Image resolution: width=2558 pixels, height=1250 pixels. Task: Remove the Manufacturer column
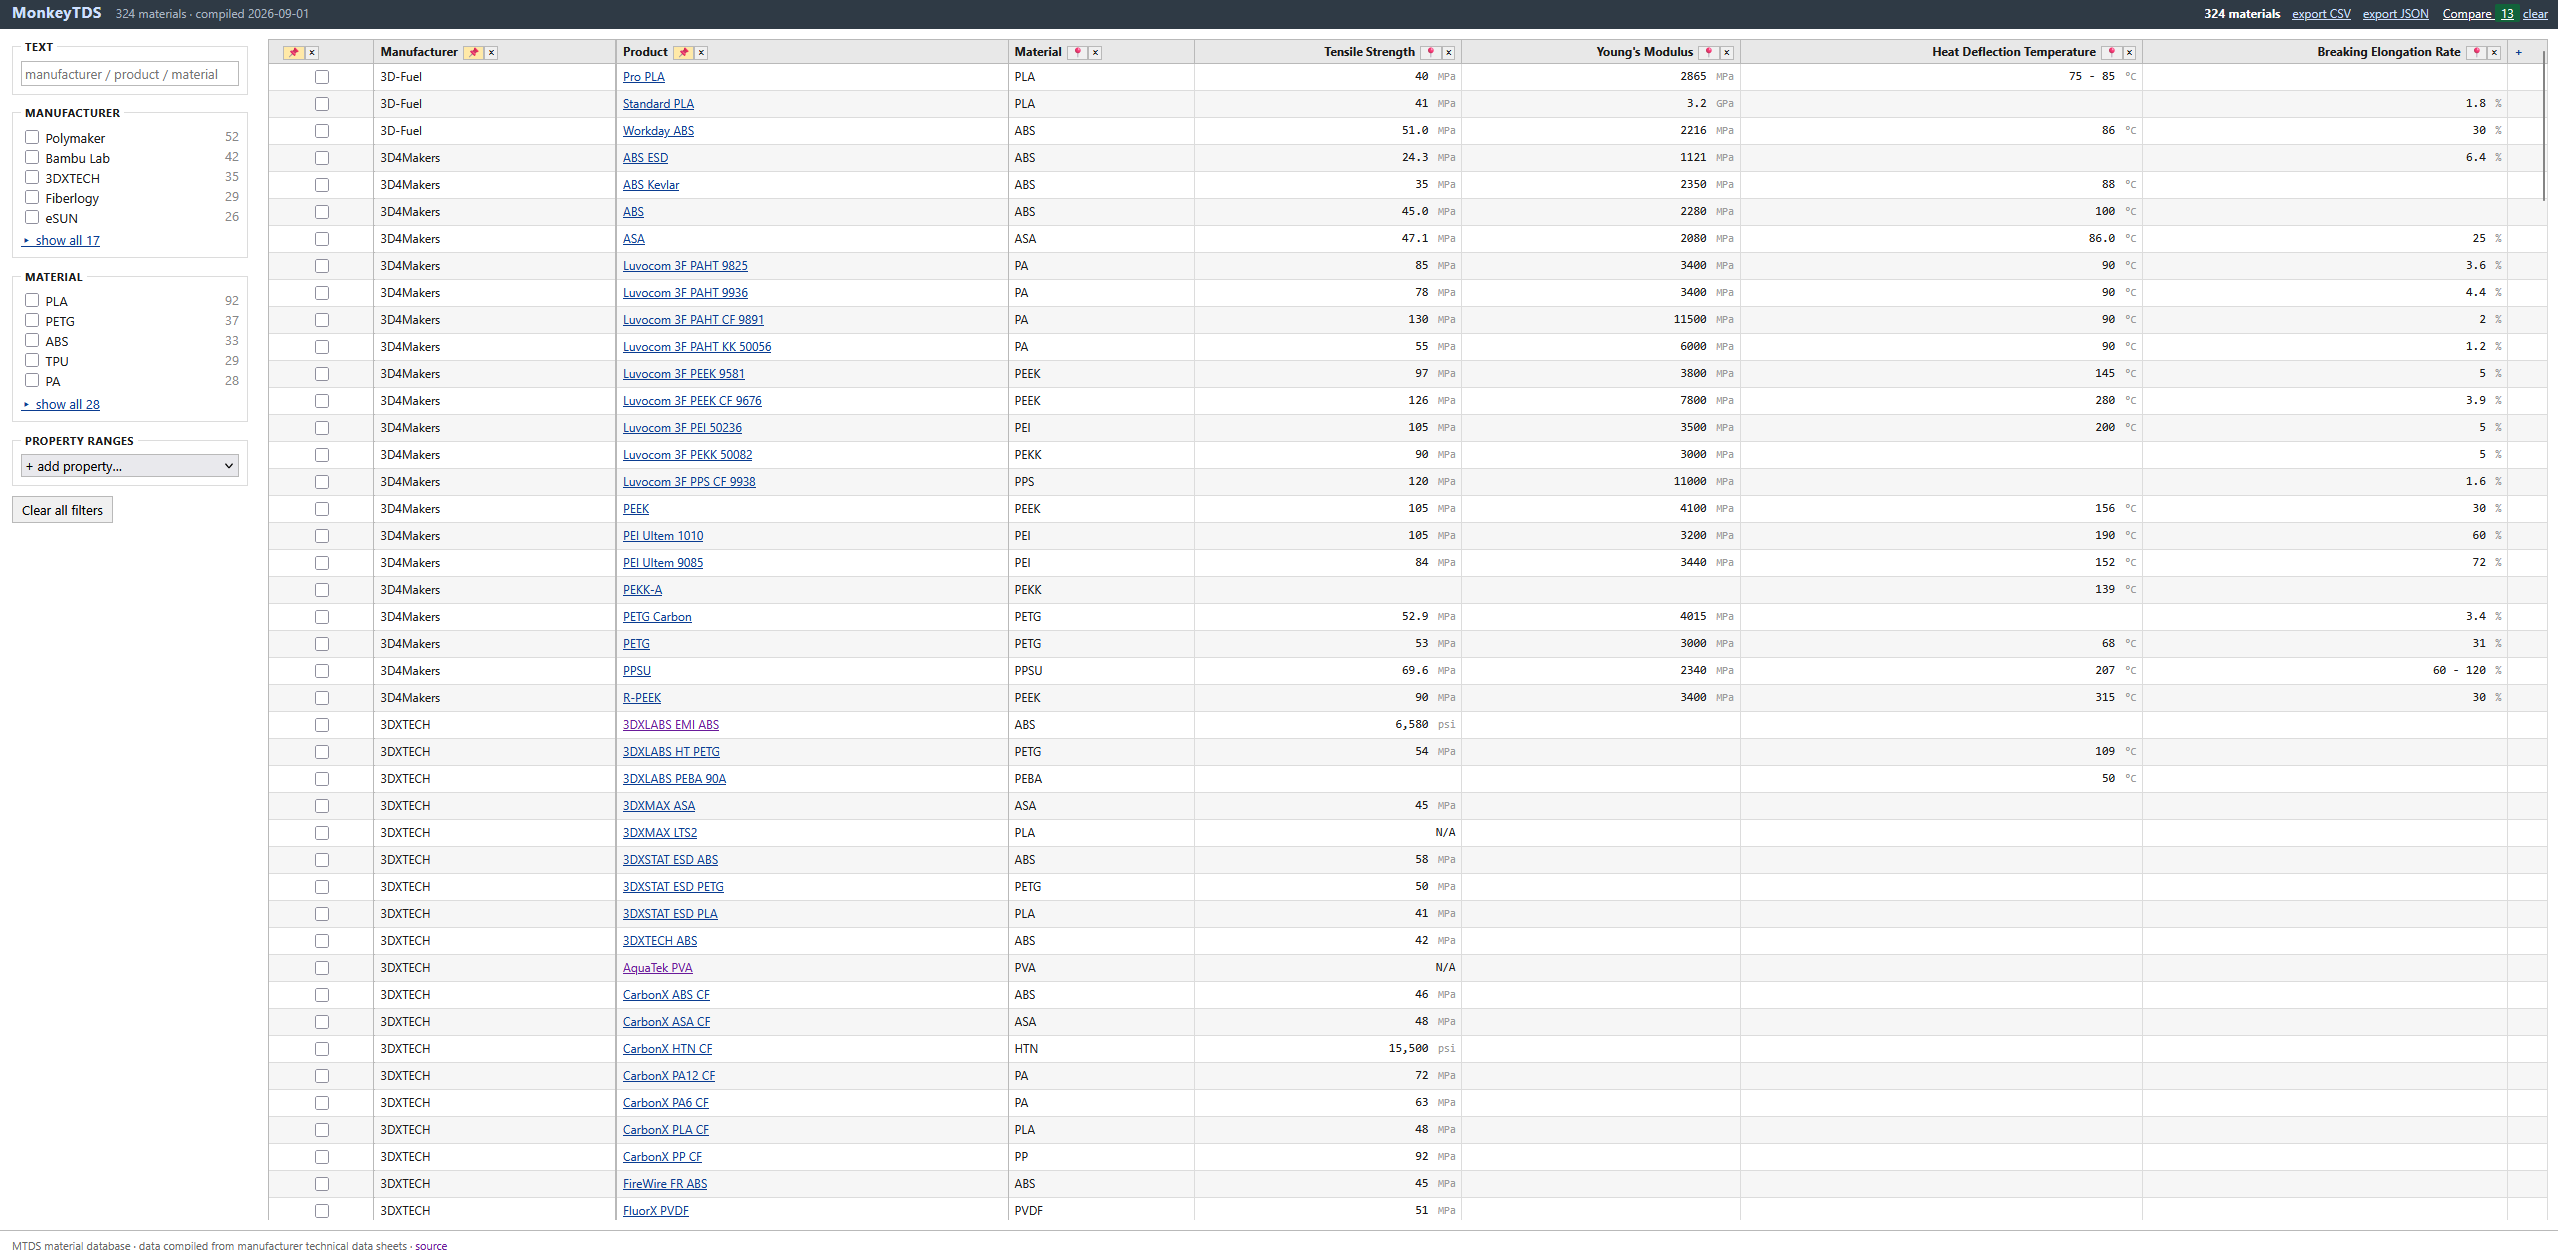click(x=491, y=52)
